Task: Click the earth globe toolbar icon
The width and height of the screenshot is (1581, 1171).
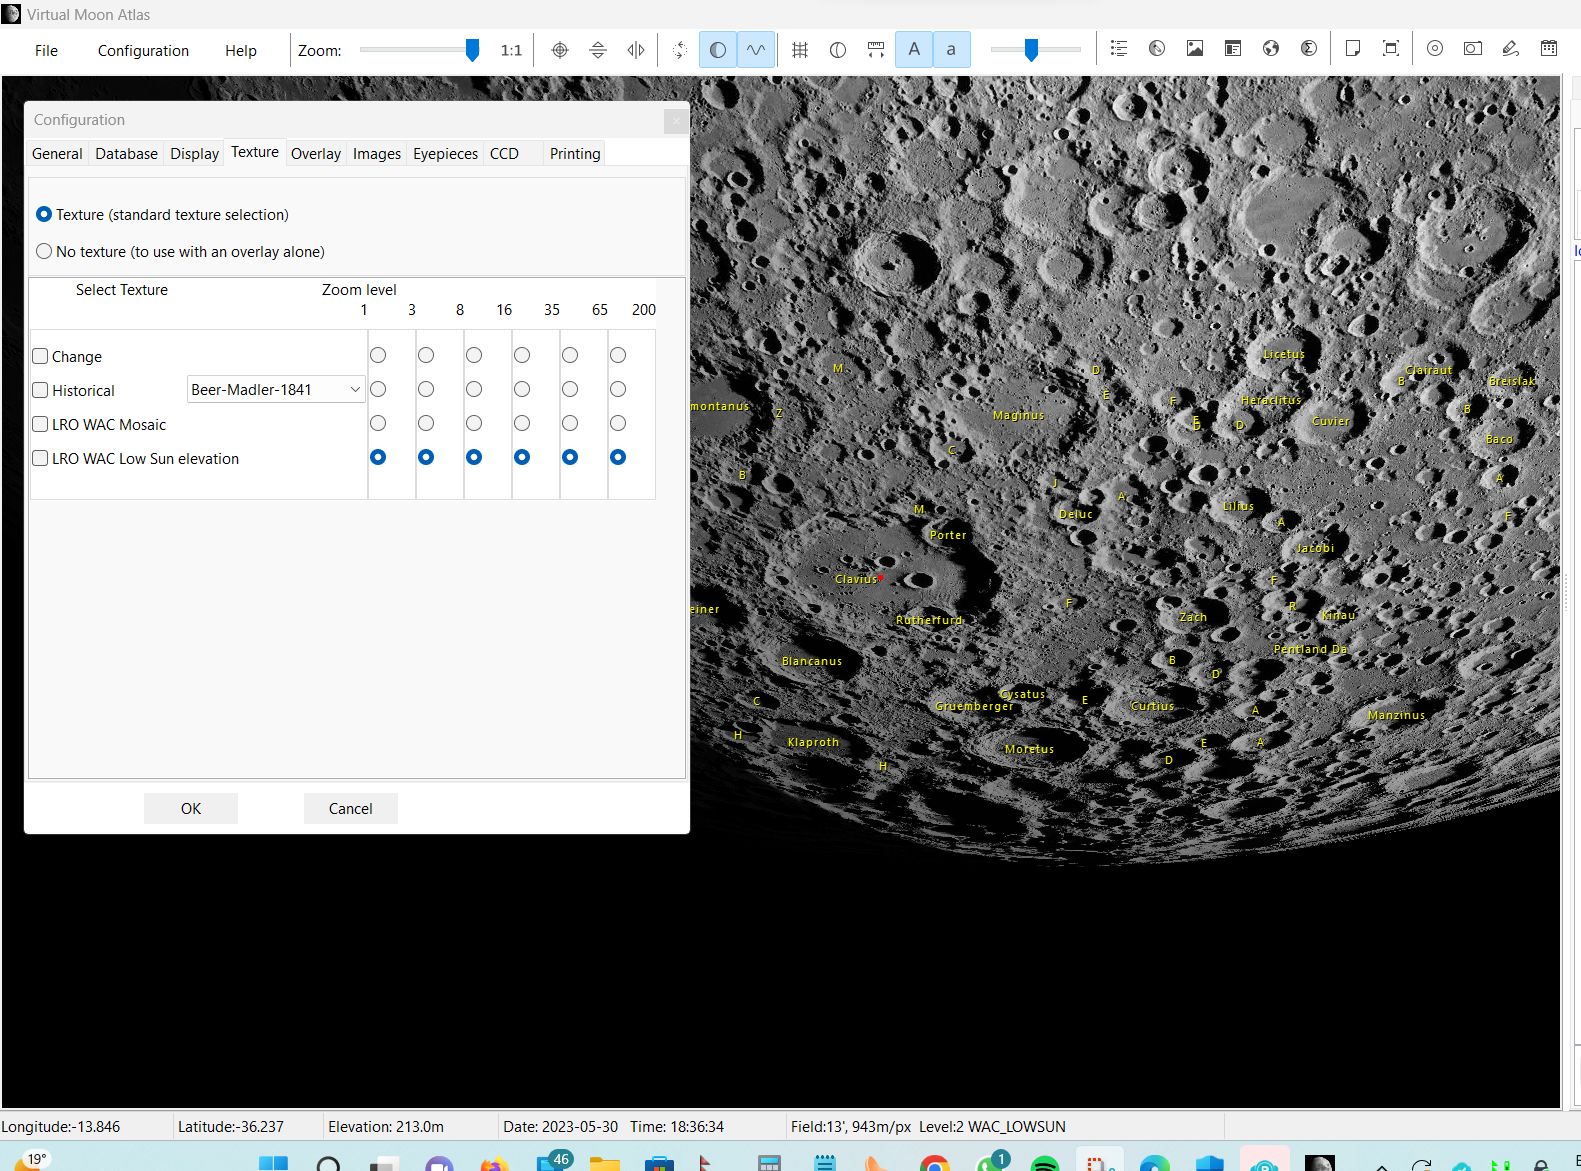Action: coord(1271,49)
